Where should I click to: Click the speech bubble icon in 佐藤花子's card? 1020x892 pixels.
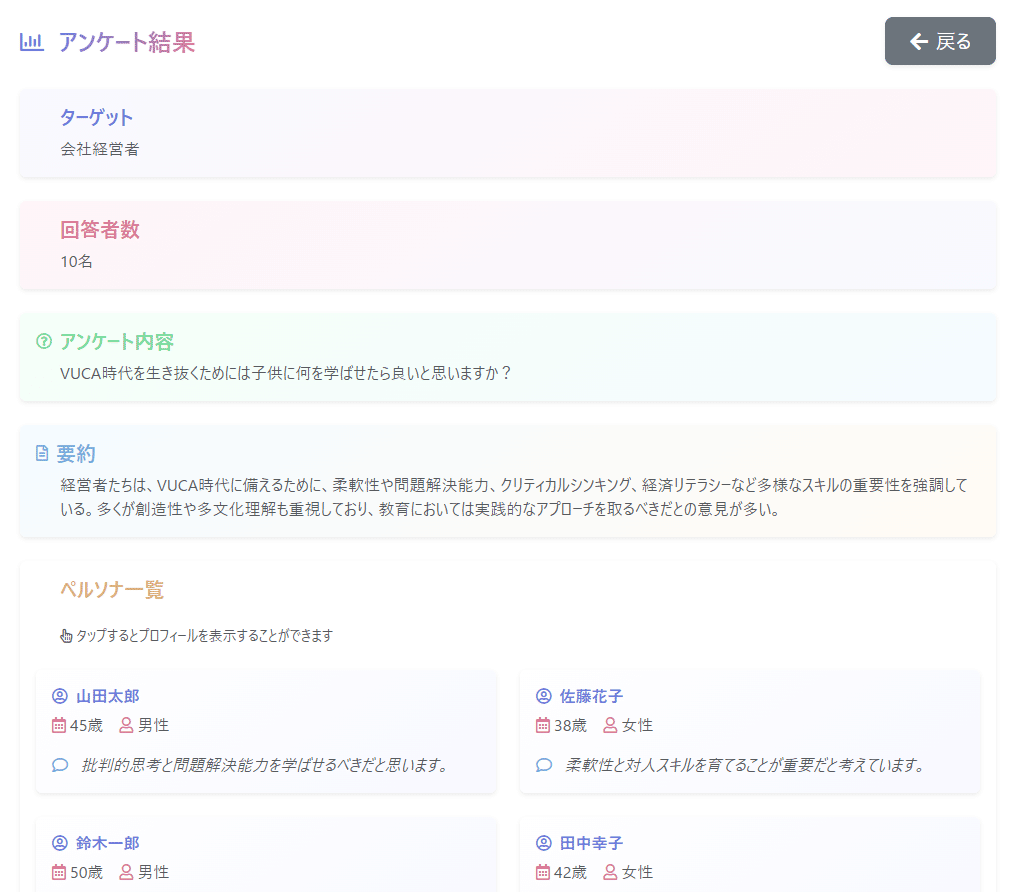(x=544, y=765)
